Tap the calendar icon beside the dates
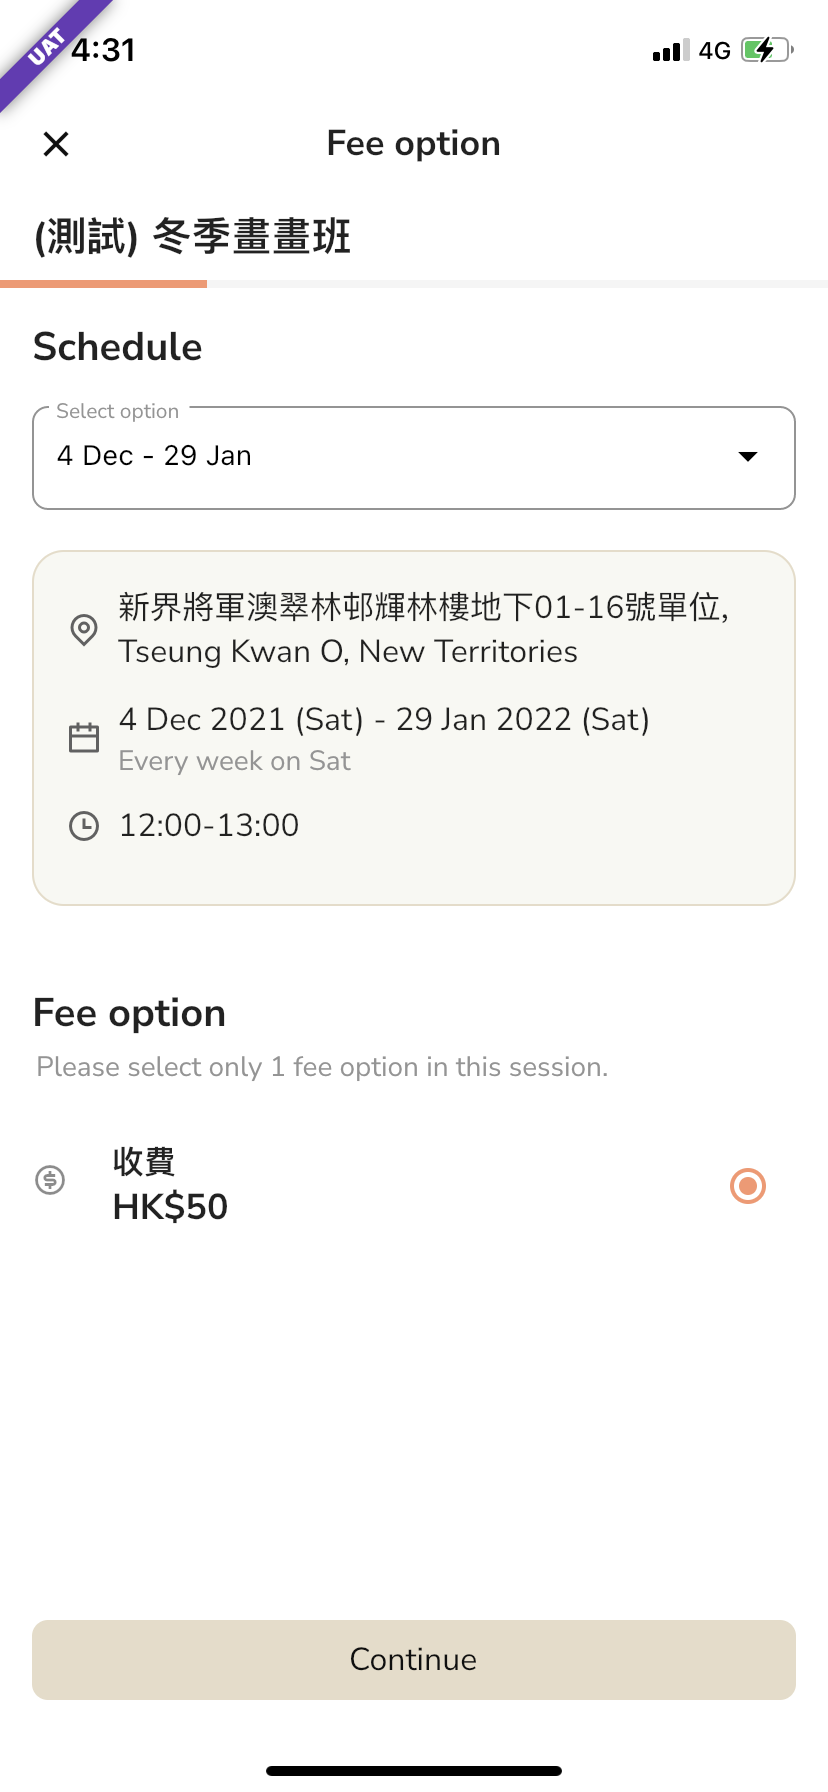 (84, 738)
